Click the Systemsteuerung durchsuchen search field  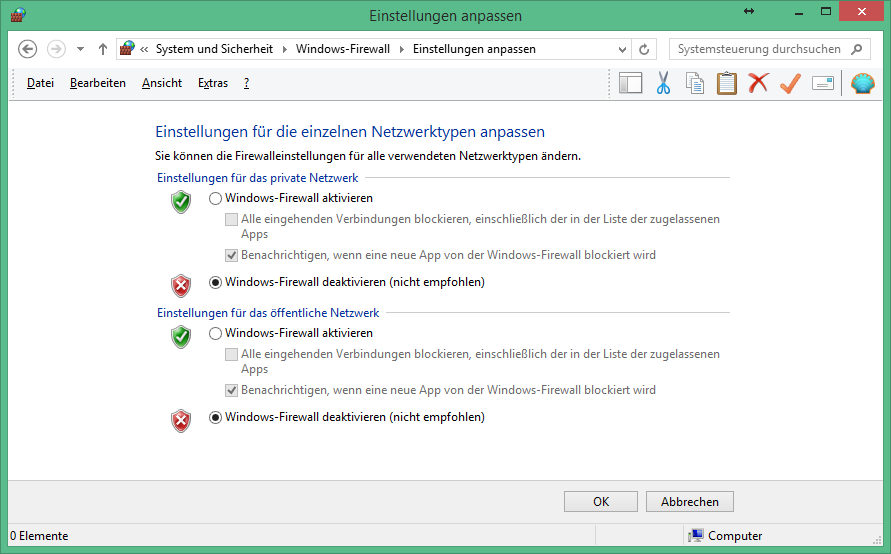pos(760,49)
